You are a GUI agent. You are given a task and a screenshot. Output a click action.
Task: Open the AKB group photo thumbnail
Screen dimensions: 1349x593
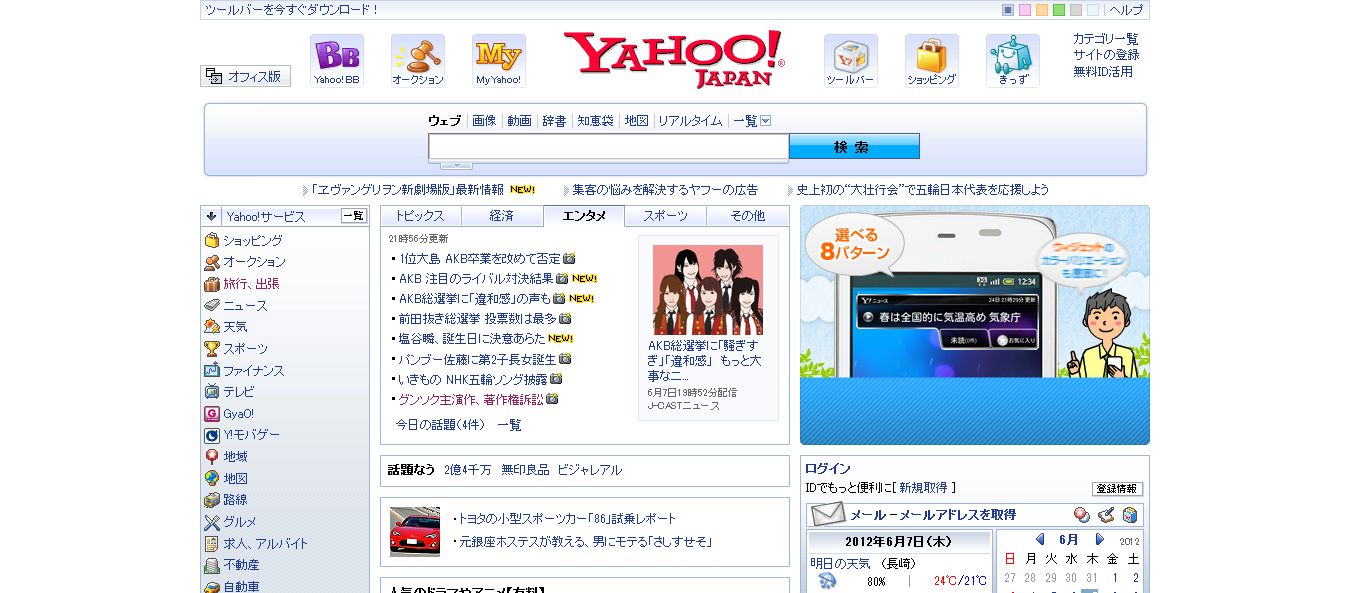pyautogui.click(x=708, y=290)
